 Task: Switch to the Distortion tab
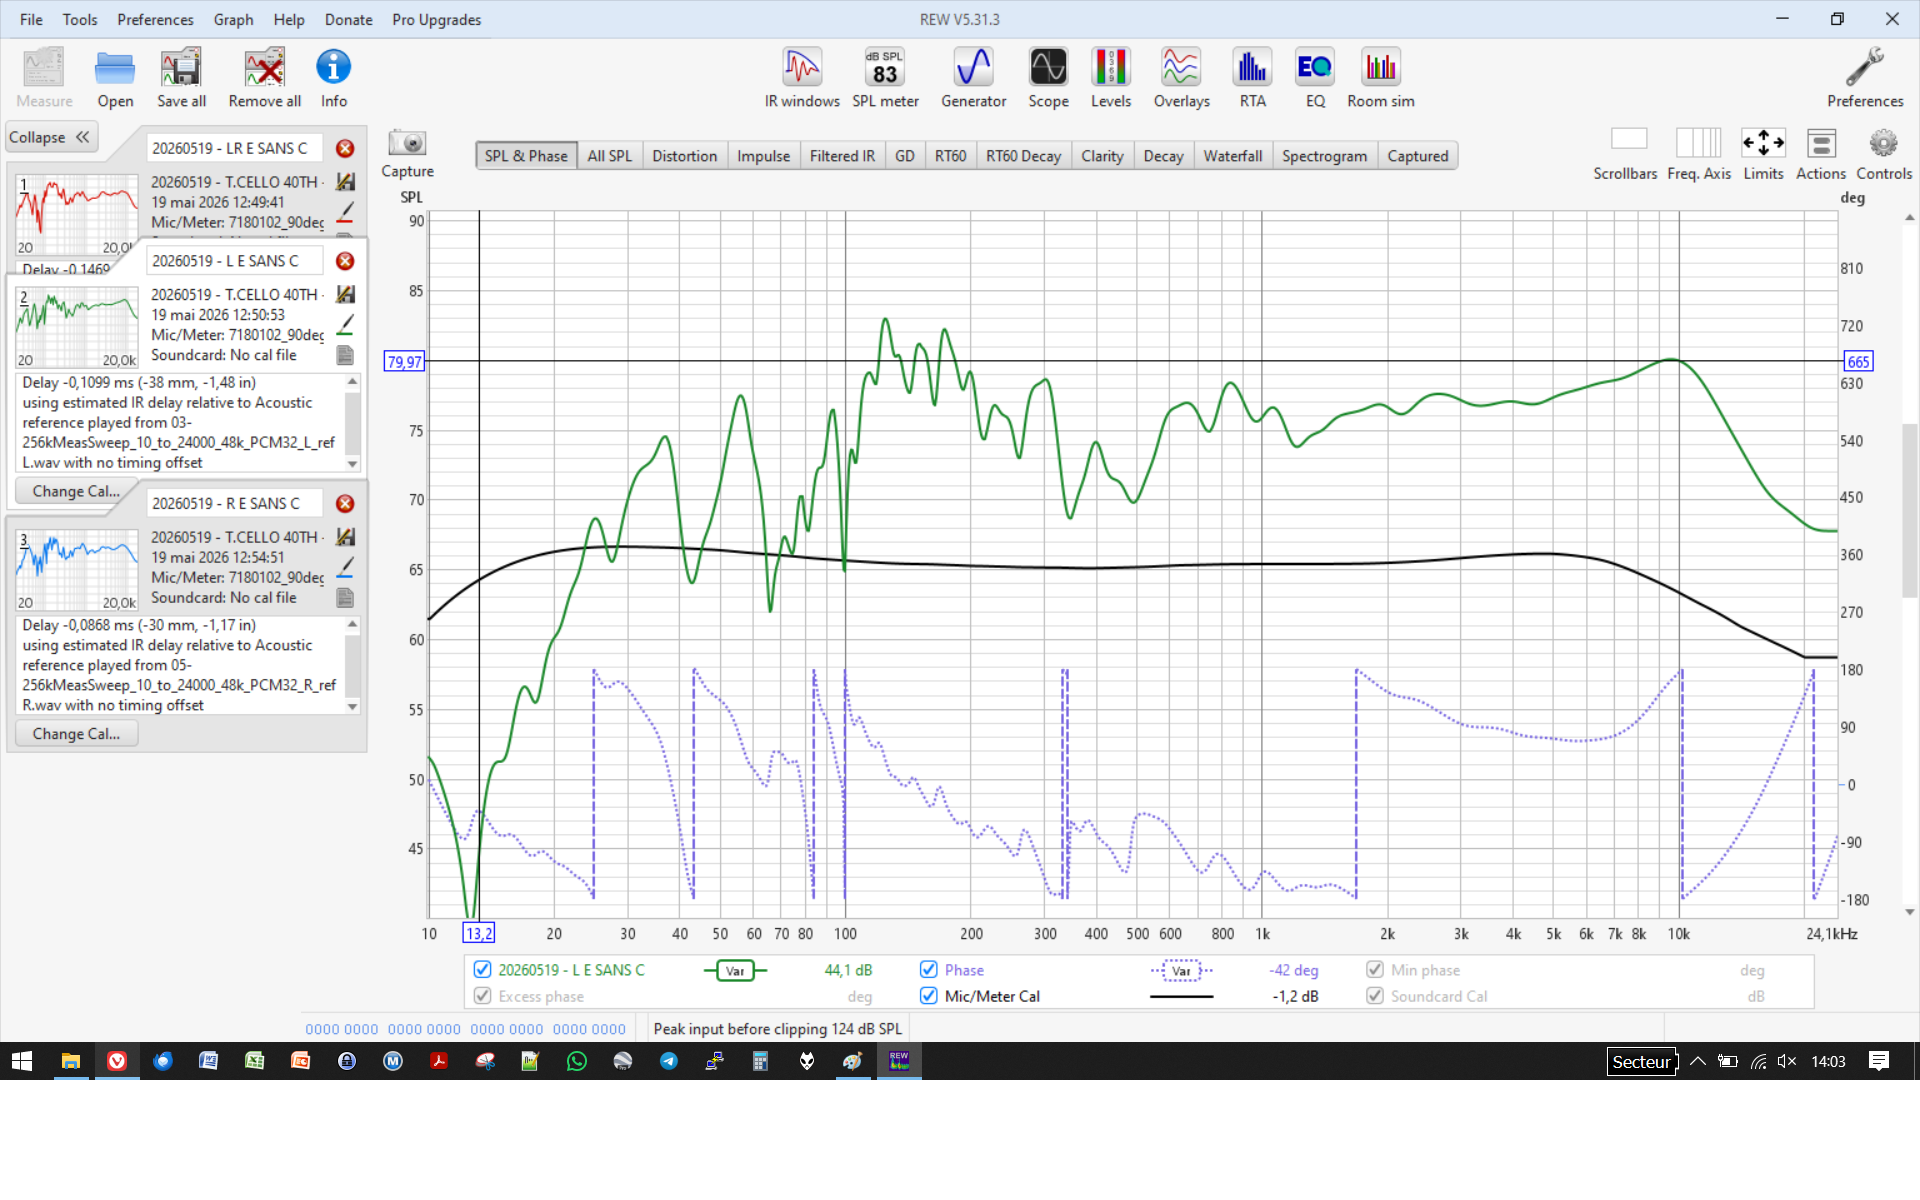[684, 156]
